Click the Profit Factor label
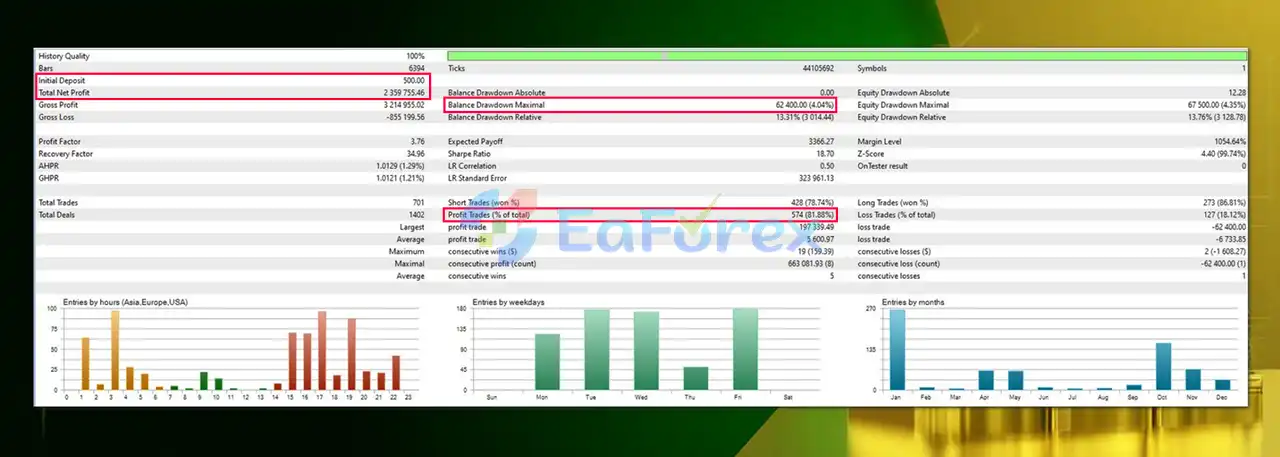Viewport: 1280px width, 457px height. pos(60,142)
